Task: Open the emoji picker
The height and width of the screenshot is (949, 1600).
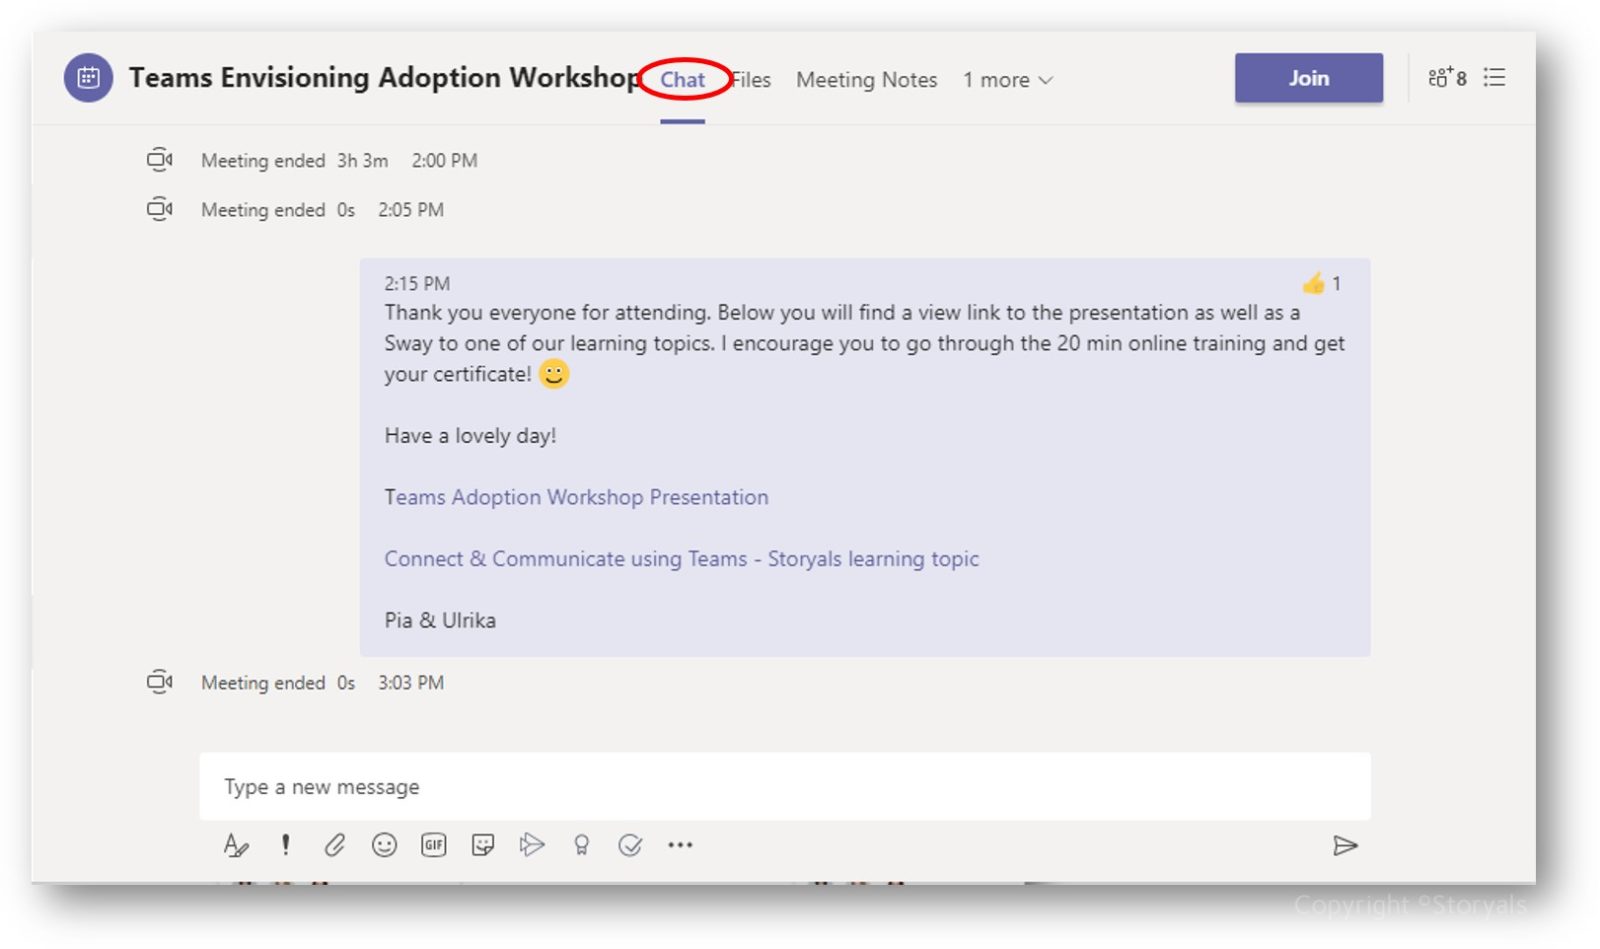Action: [385, 845]
